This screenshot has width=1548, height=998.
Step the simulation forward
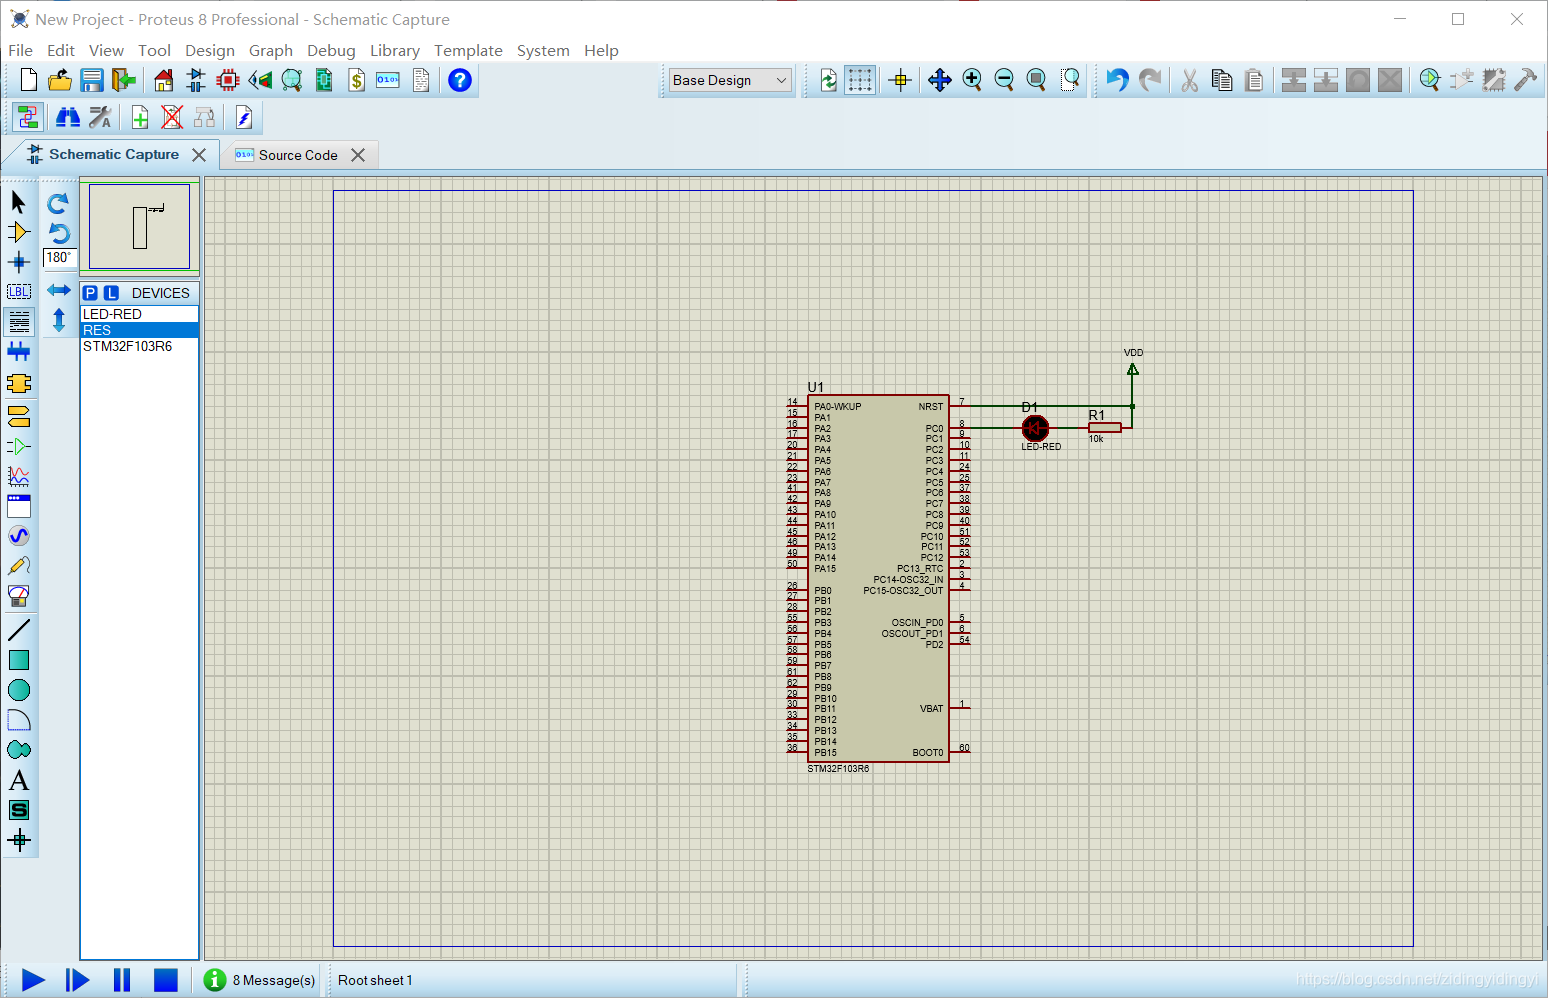77,980
